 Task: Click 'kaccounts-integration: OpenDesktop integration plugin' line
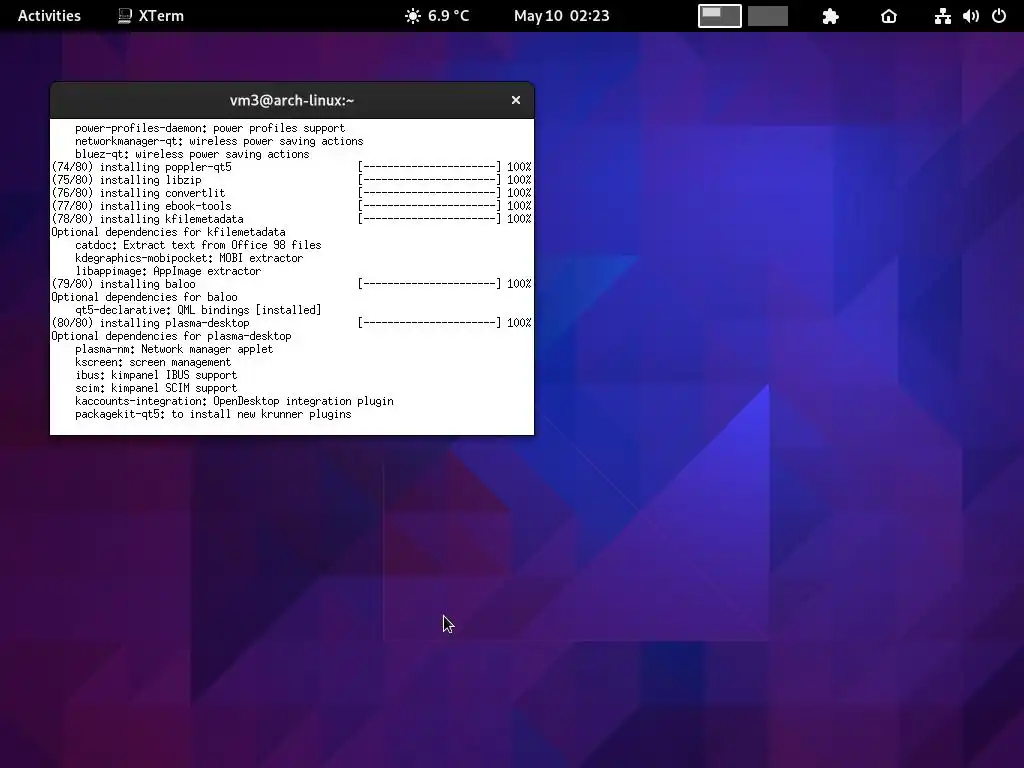(x=234, y=402)
